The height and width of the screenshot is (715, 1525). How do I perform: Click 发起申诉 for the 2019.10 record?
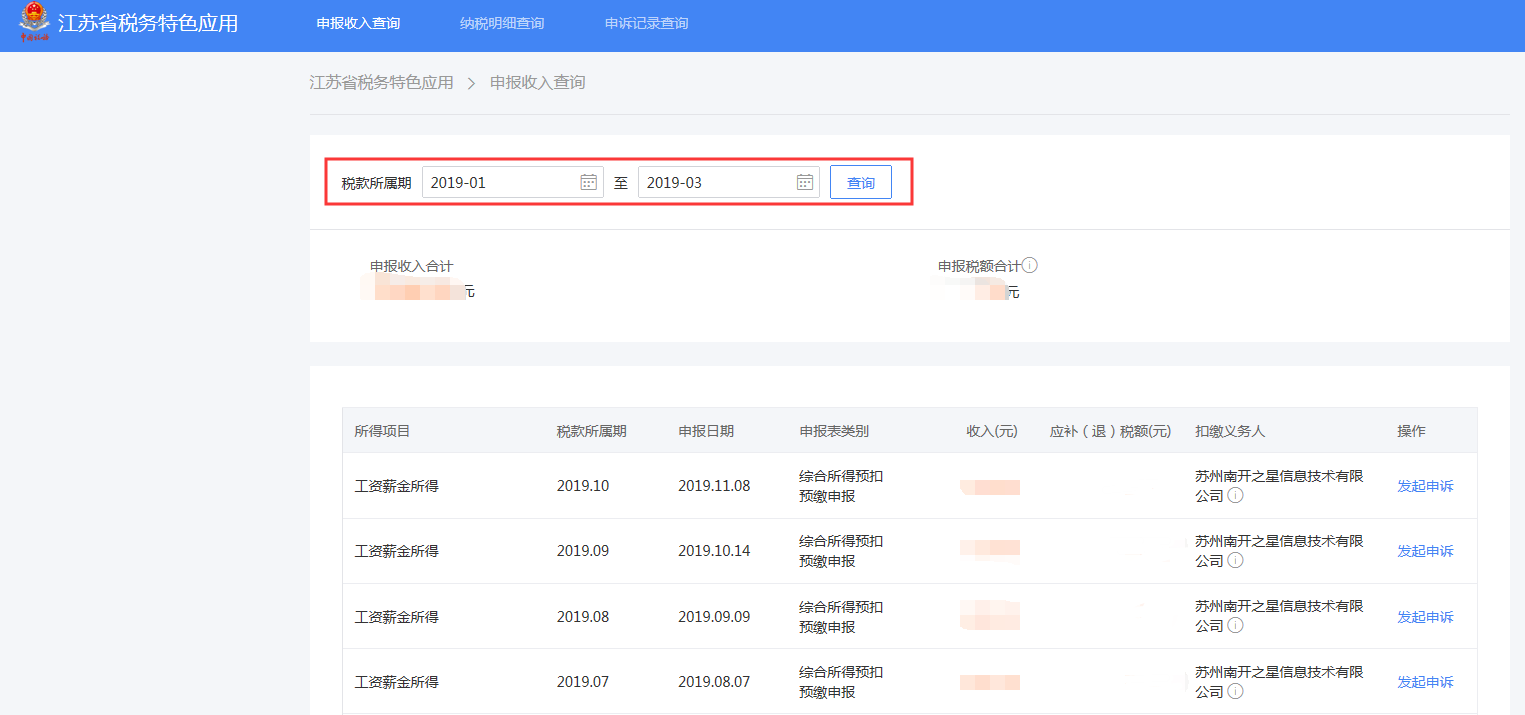[x=1425, y=486]
